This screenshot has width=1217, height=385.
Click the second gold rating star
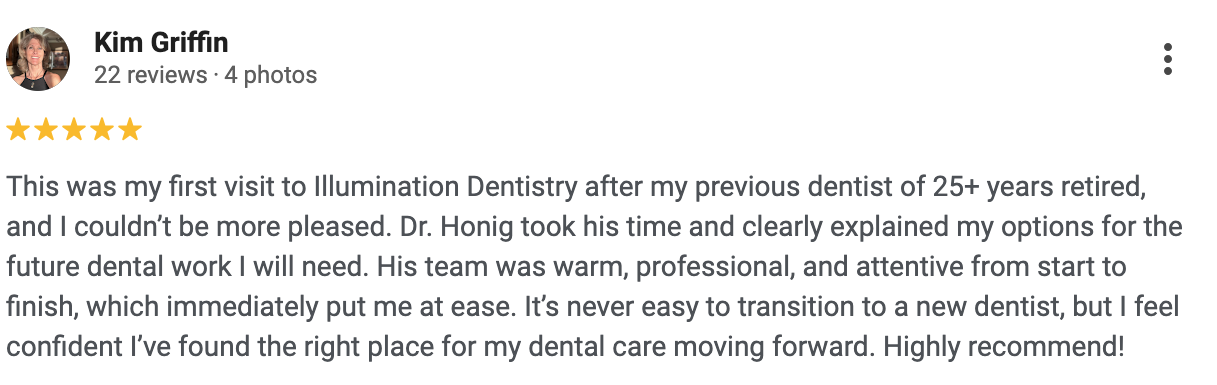pos(47,130)
